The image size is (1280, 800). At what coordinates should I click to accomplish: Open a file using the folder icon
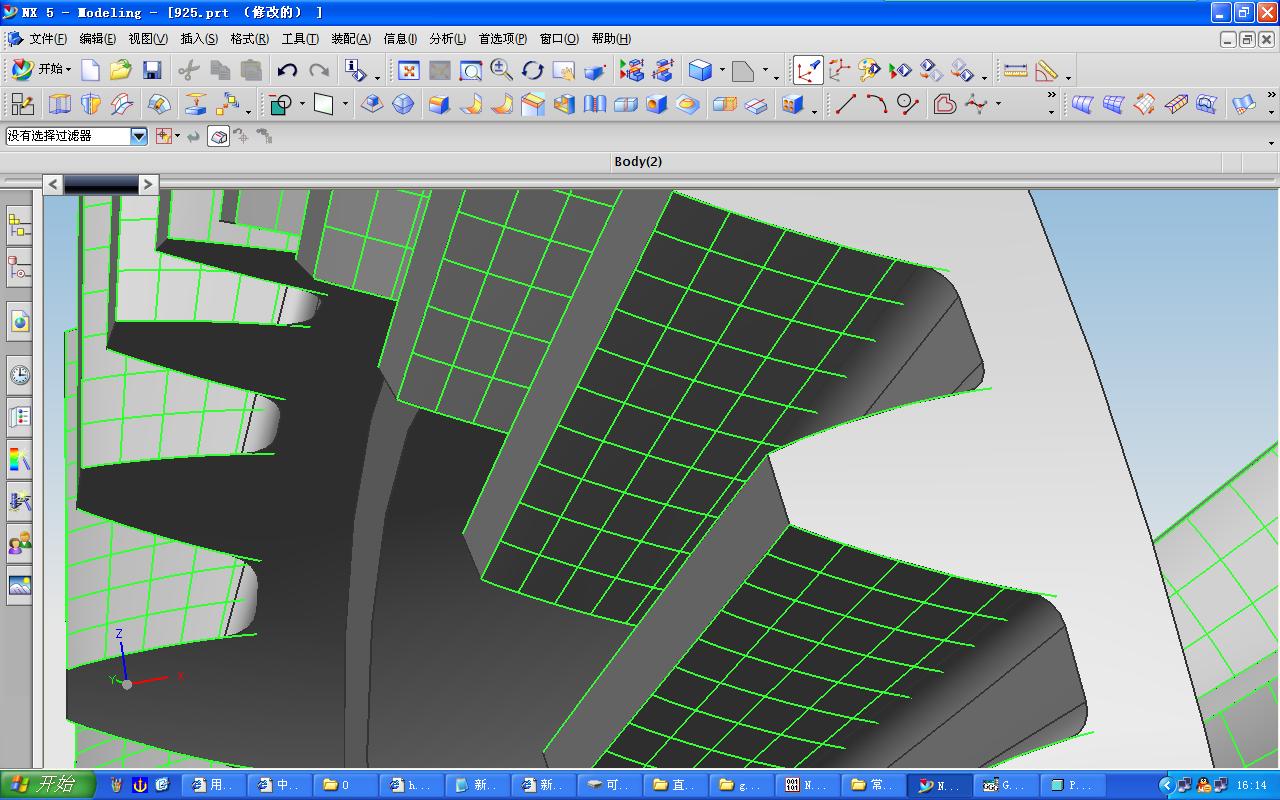point(121,70)
